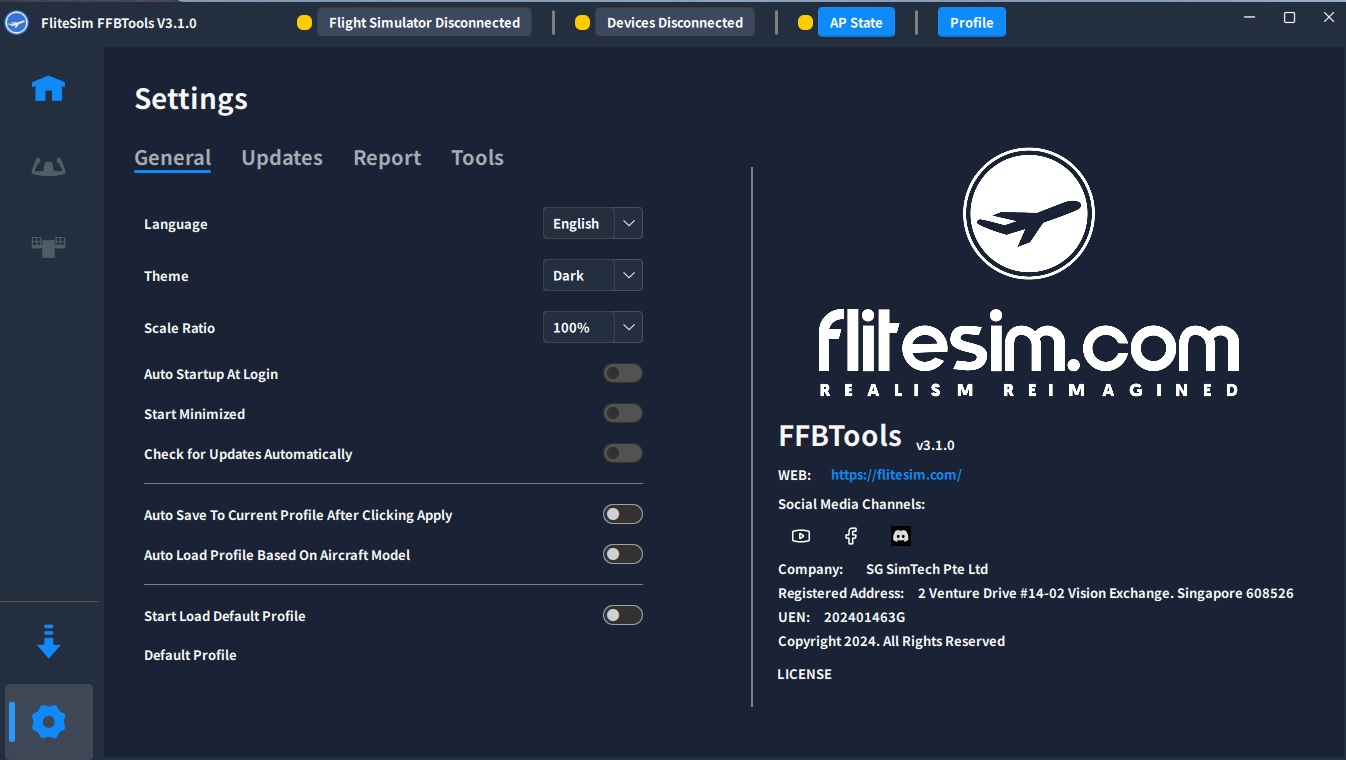
Task: Open the flitesim.com website link
Action: point(896,476)
